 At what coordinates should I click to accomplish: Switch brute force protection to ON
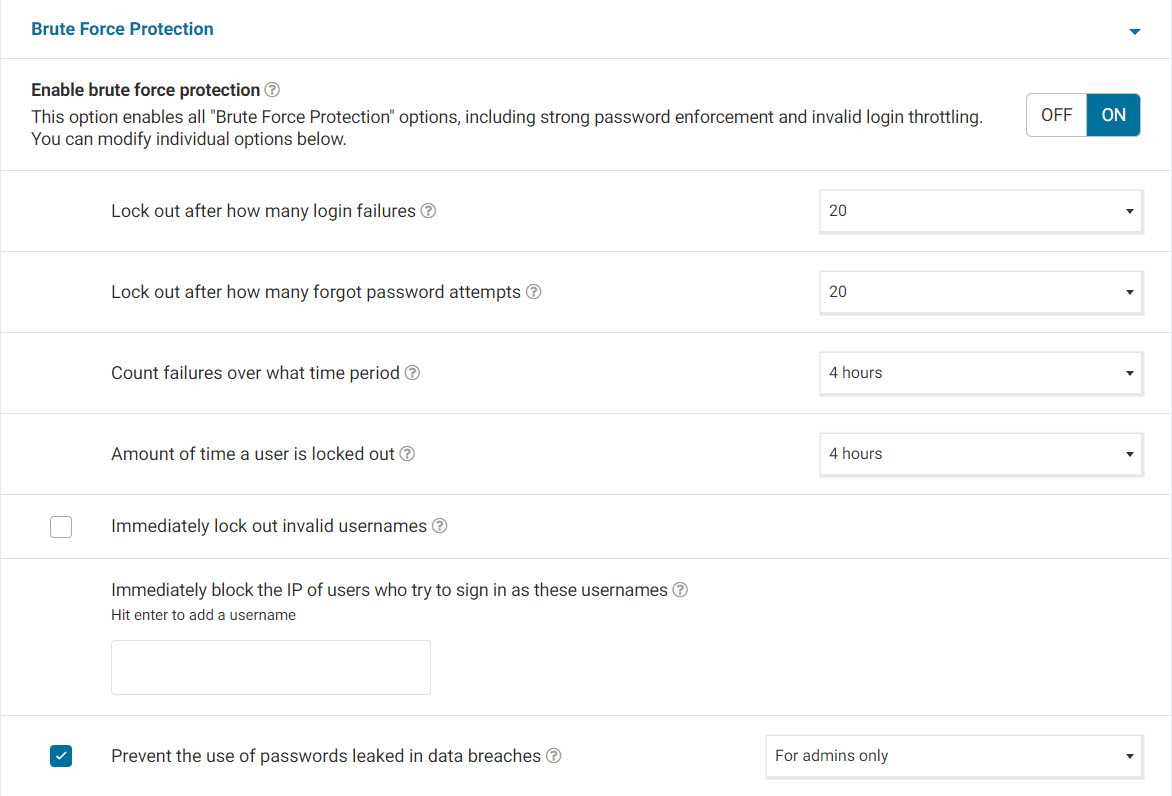click(x=1113, y=115)
